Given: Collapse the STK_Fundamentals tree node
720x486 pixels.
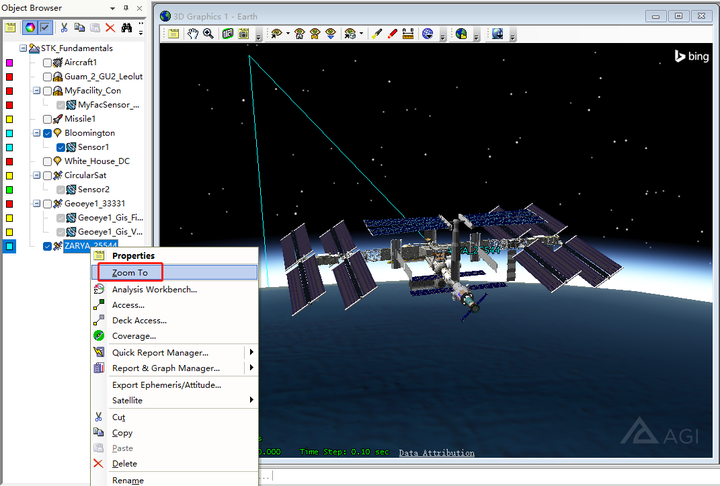Looking at the screenshot, I should 23,48.
